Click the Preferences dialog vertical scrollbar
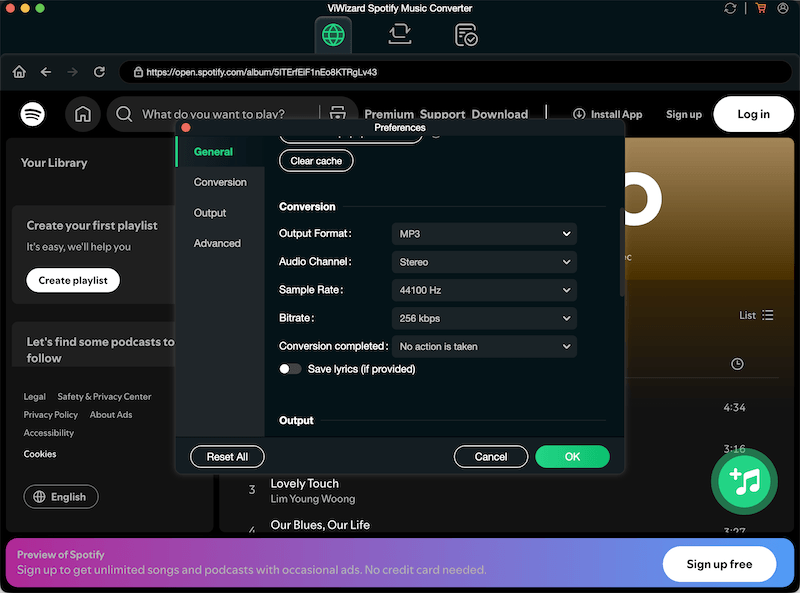Image resolution: width=800 pixels, height=593 pixels. click(622, 252)
